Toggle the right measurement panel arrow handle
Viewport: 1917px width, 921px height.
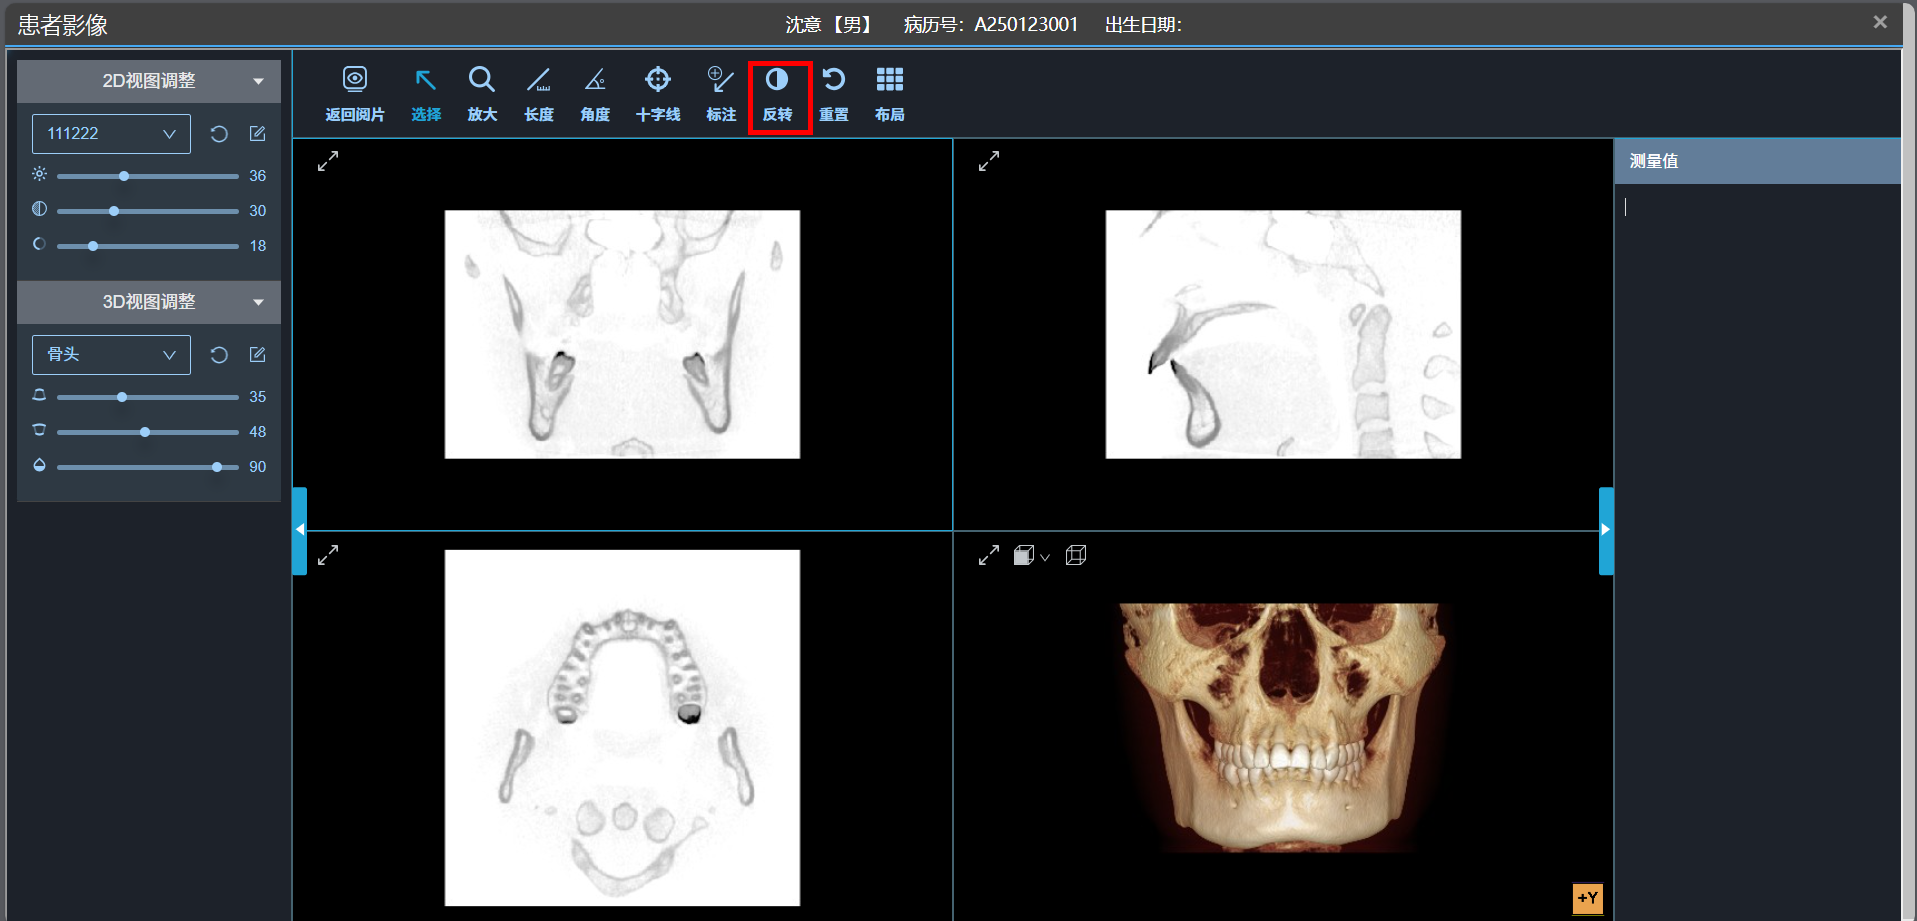coord(1605,530)
